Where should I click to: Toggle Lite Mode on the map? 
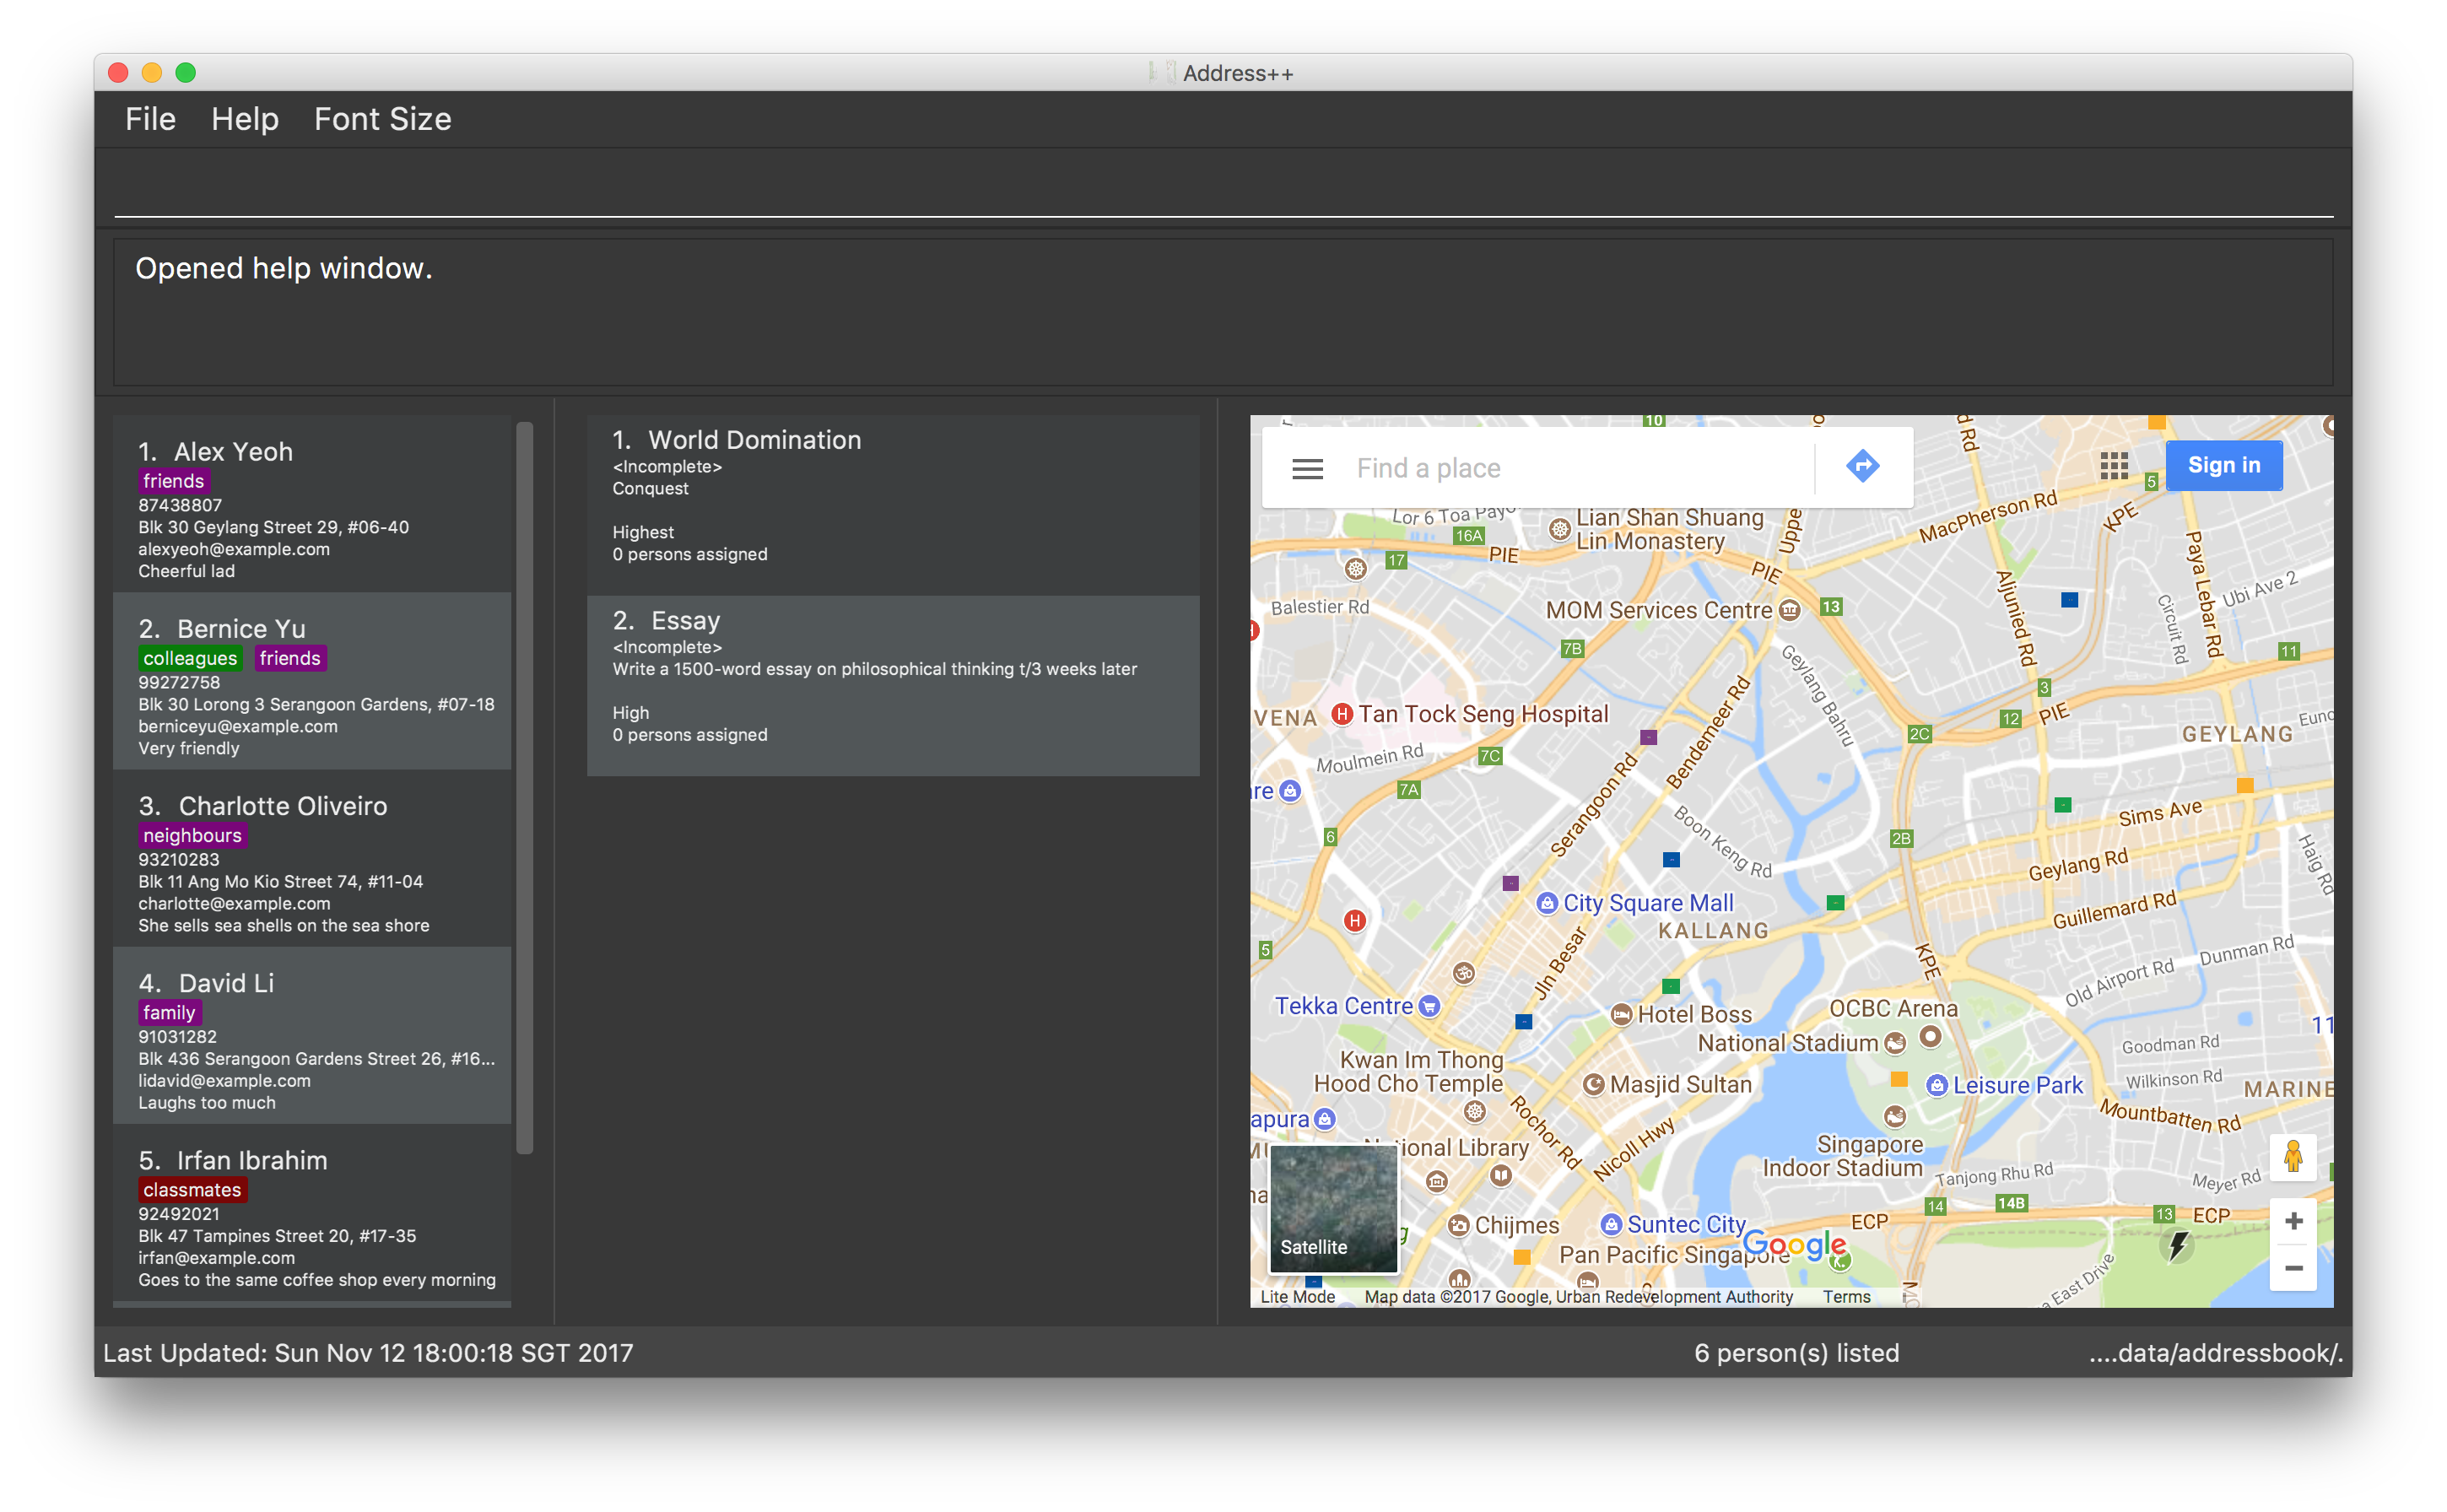point(1297,1297)
